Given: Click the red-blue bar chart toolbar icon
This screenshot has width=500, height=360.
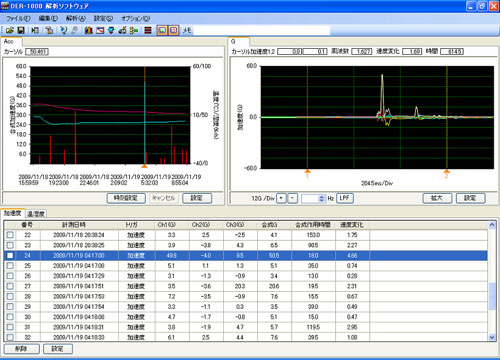Looking at the screenshot, I should point(88,30).
